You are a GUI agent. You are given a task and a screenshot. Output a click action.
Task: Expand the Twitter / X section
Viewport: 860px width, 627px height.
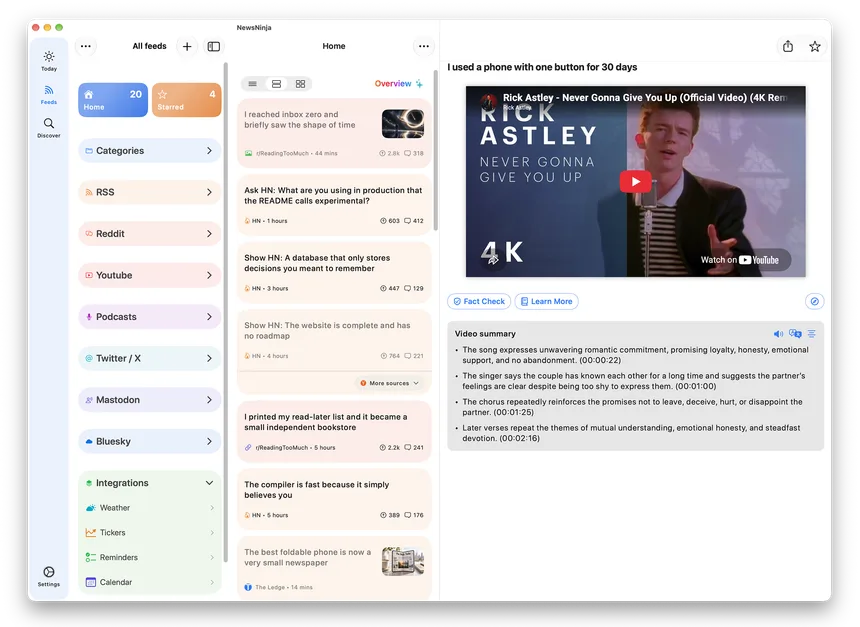coord(150,358)
